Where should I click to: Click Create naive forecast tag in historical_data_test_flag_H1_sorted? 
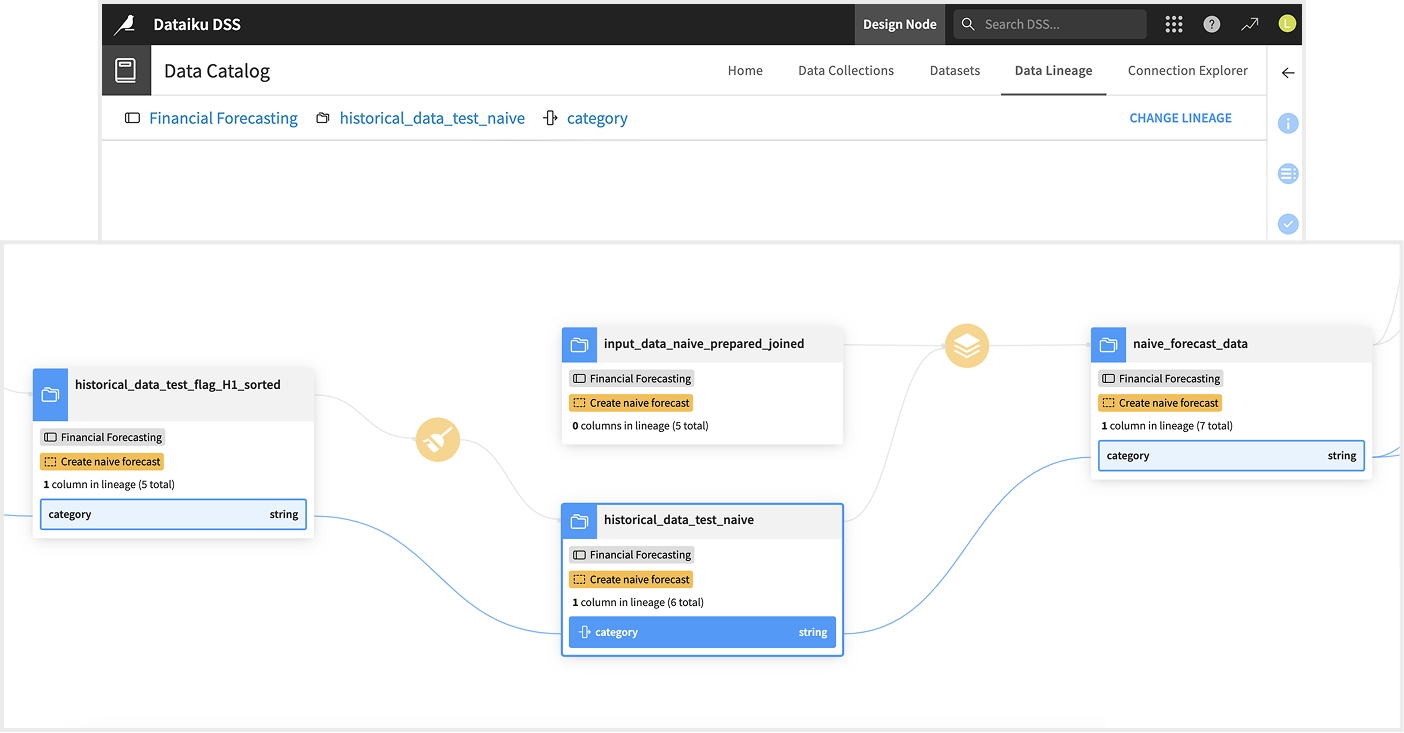102,462
